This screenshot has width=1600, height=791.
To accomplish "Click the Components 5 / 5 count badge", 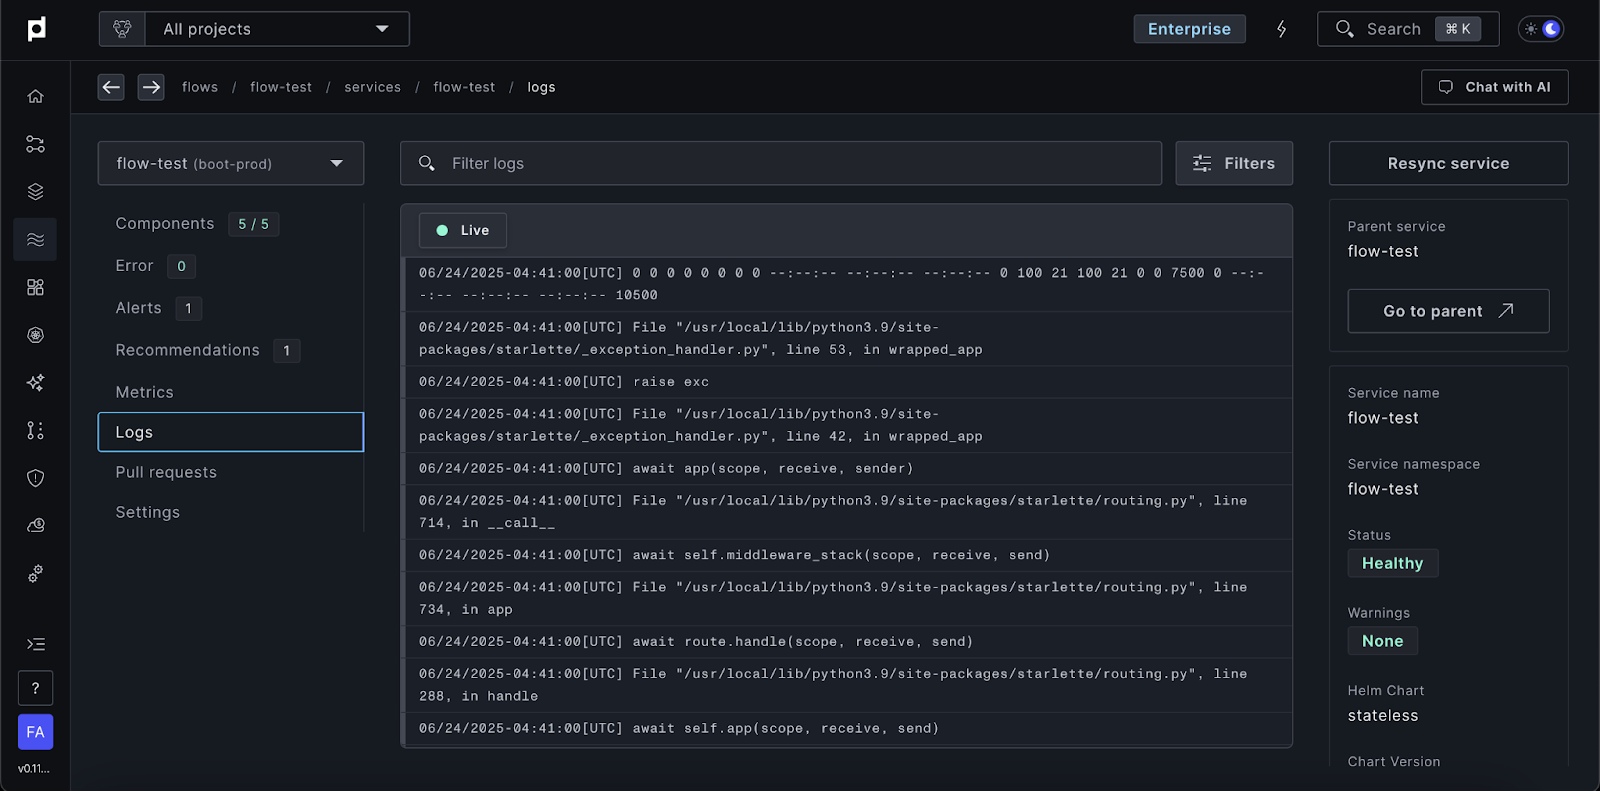I will (x=253, y=224).
